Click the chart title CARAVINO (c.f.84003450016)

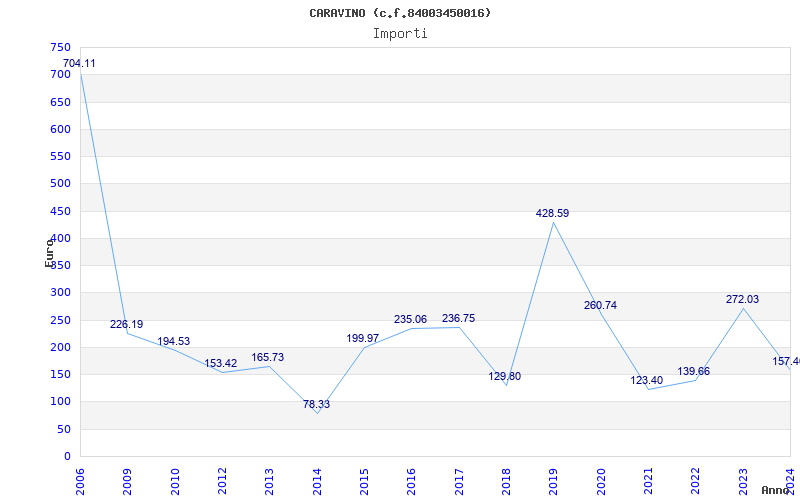point(400,13)
